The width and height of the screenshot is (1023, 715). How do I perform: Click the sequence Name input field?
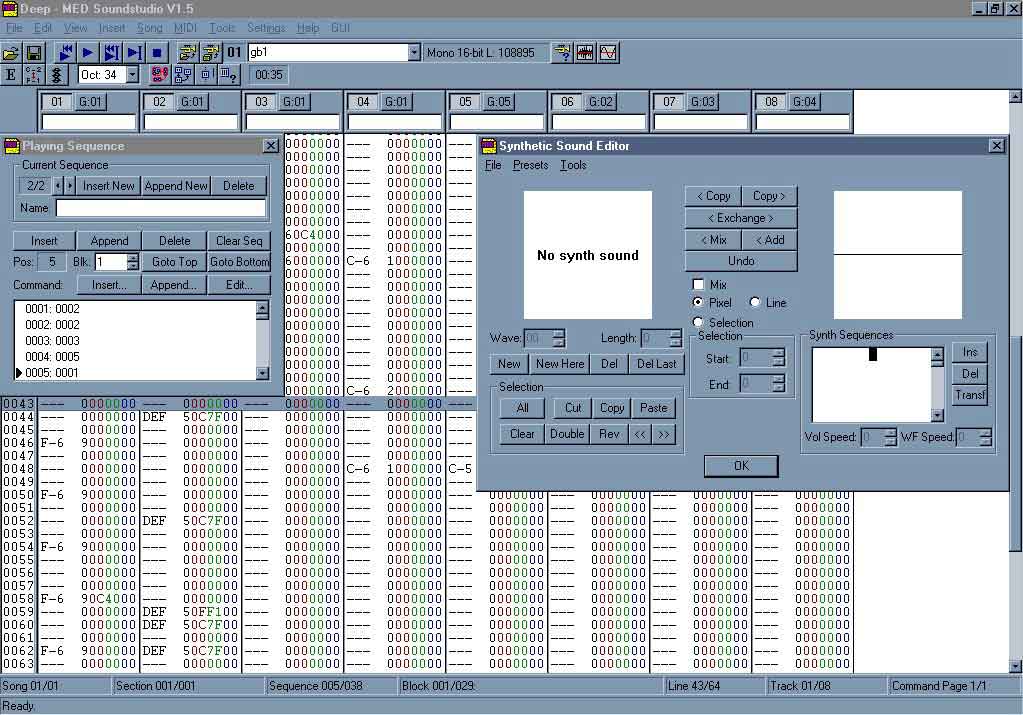point(160,208)
